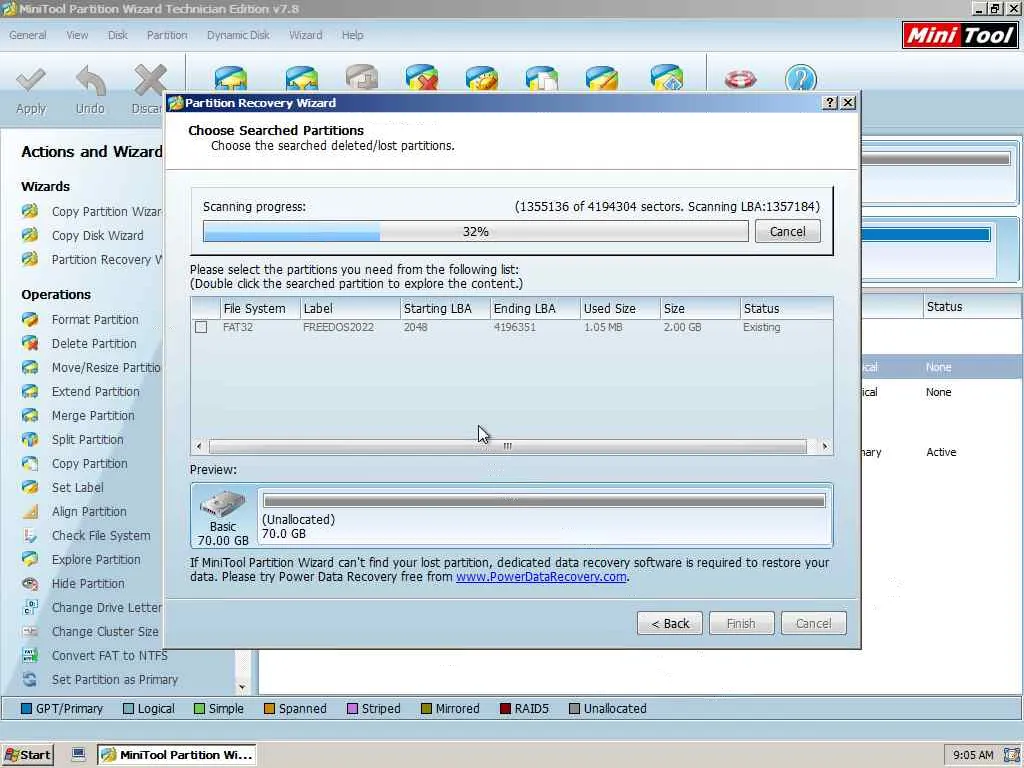Click the Change Cluster Size icon

pyautogui.click(x=30, y=632)
